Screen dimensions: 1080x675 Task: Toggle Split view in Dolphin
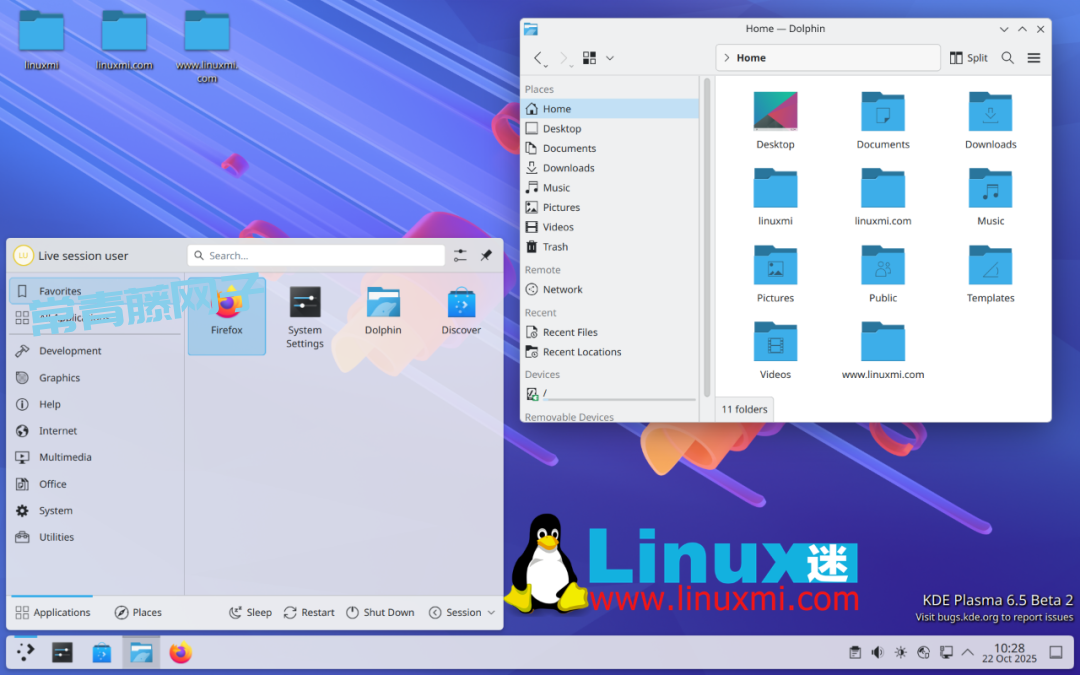[968, 58]
